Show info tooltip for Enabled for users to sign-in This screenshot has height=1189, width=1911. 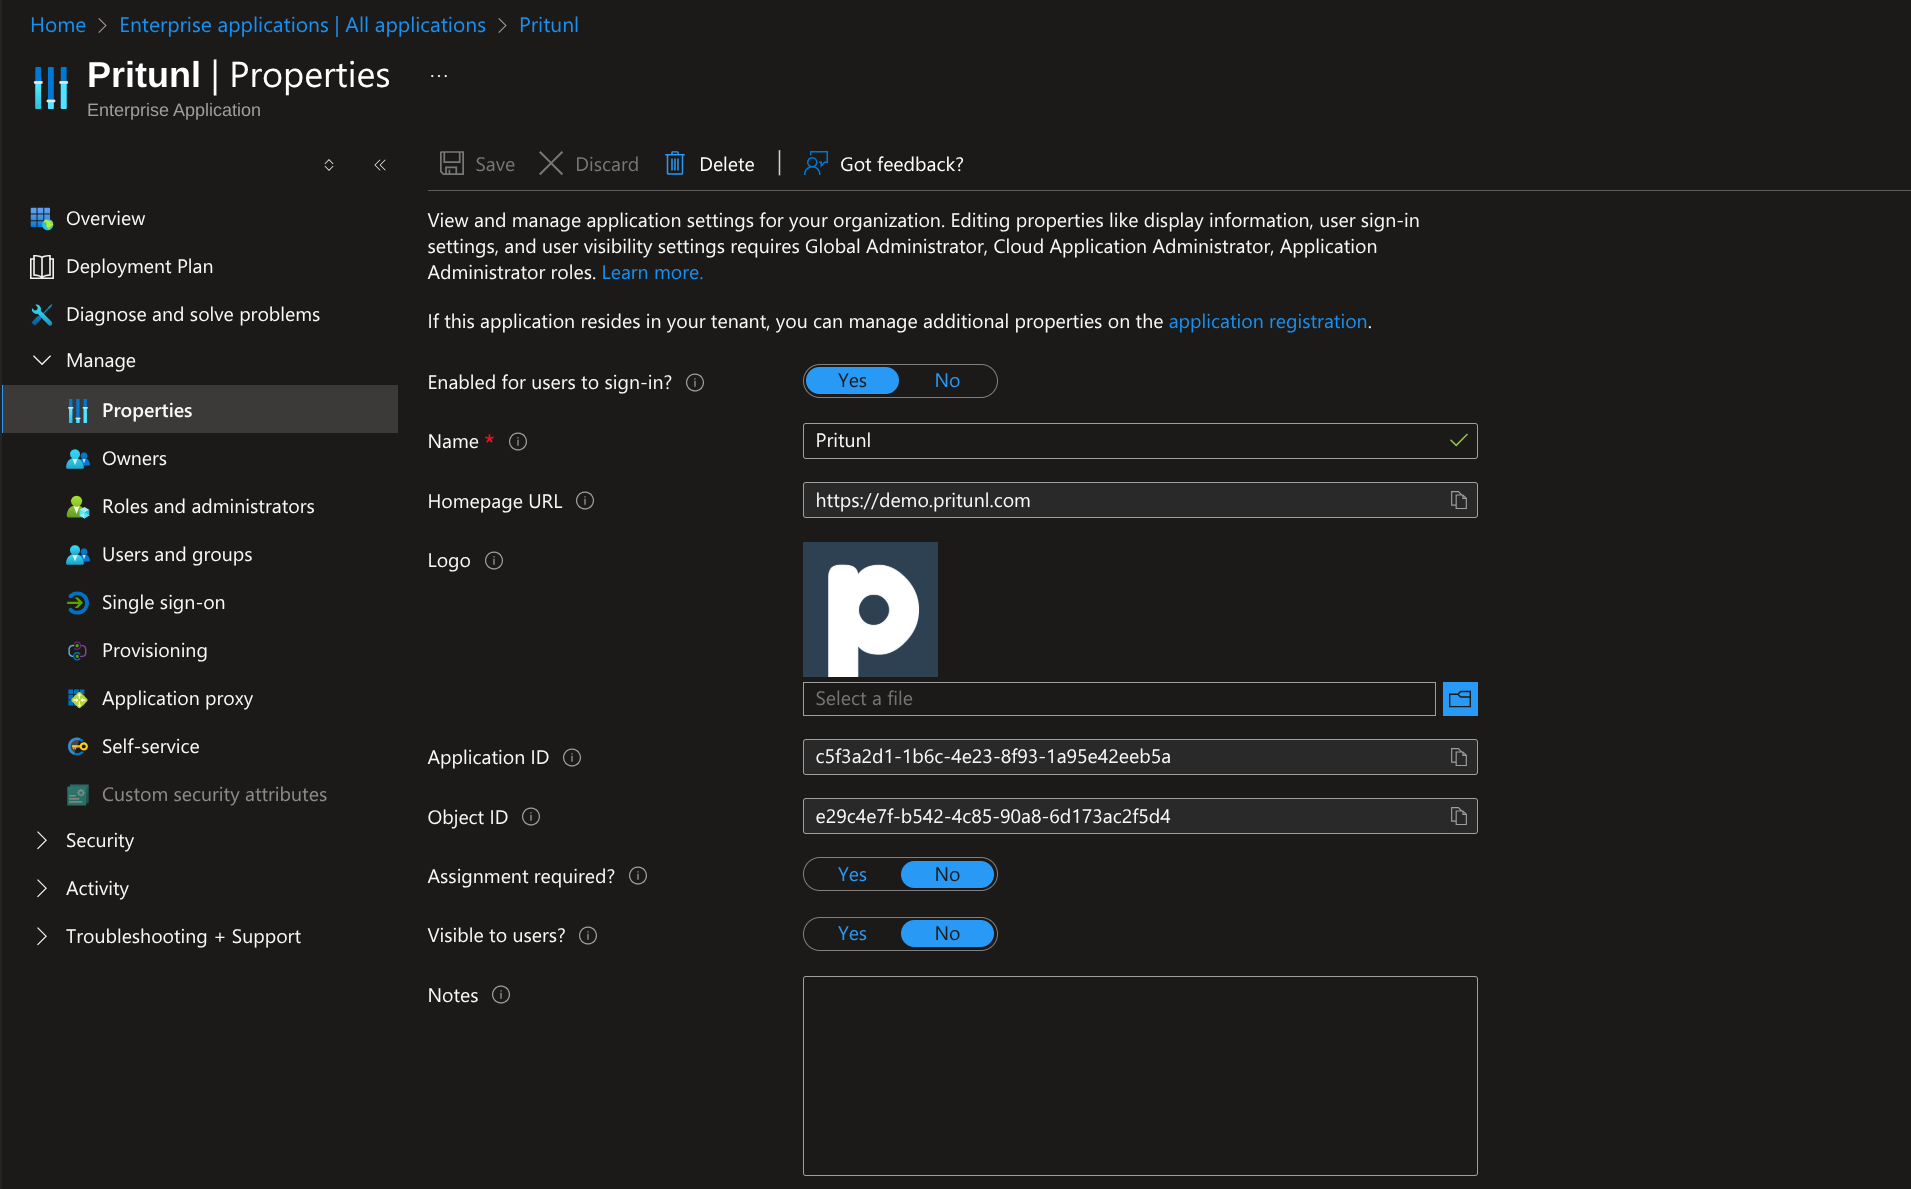pos(695,382)
